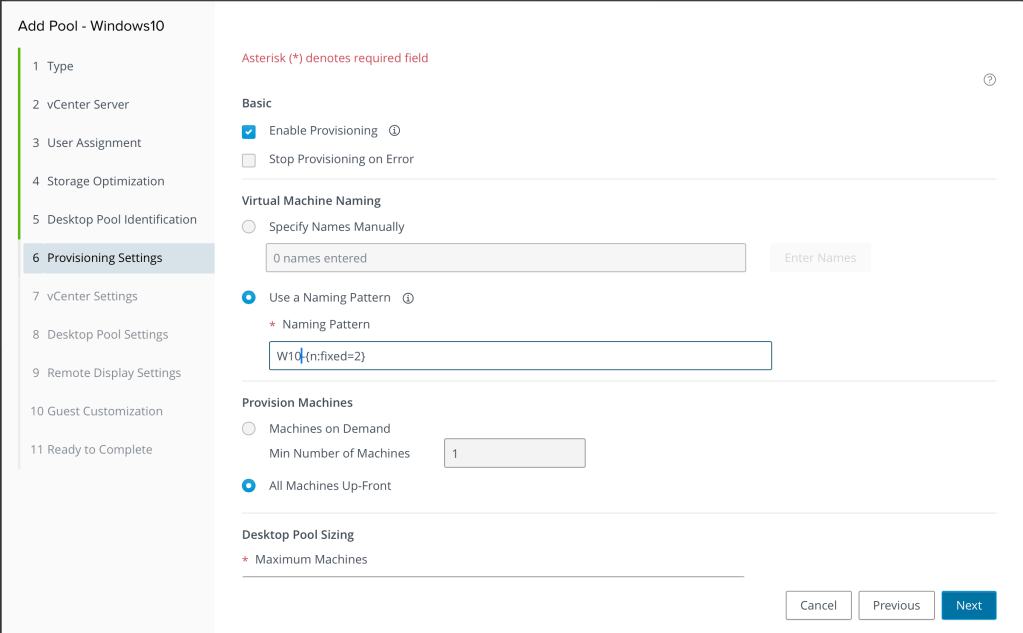The height and width of the screenshot is (633, 1023).
Task: Click inside the Naming Pattern text field
Action: coord(520,356)
